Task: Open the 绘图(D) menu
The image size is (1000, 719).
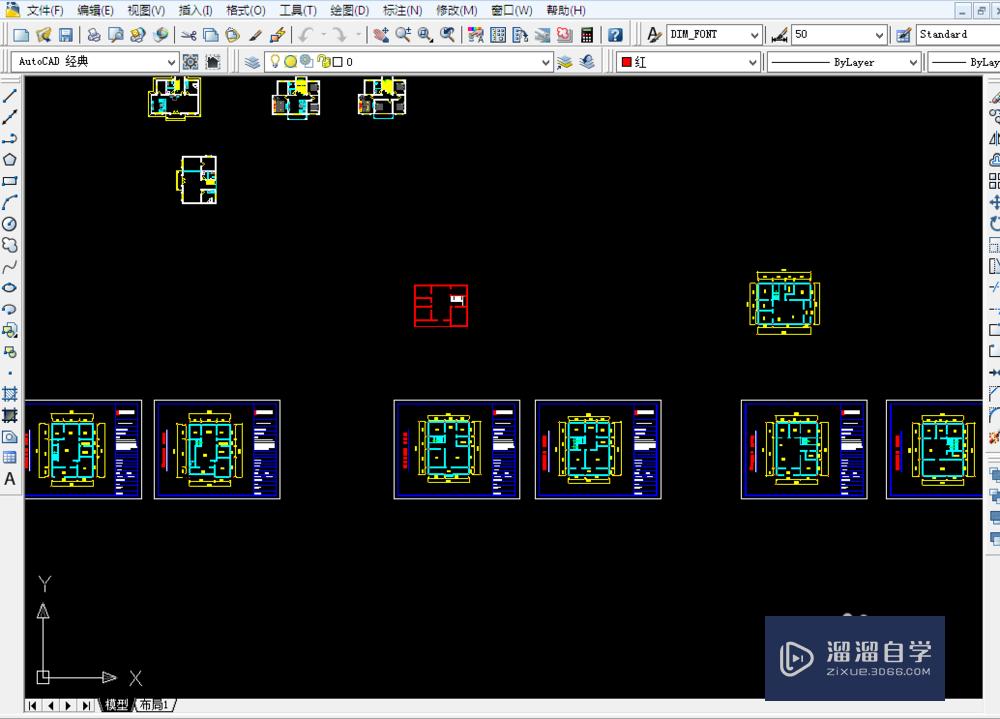Action: tap(347, 10)
